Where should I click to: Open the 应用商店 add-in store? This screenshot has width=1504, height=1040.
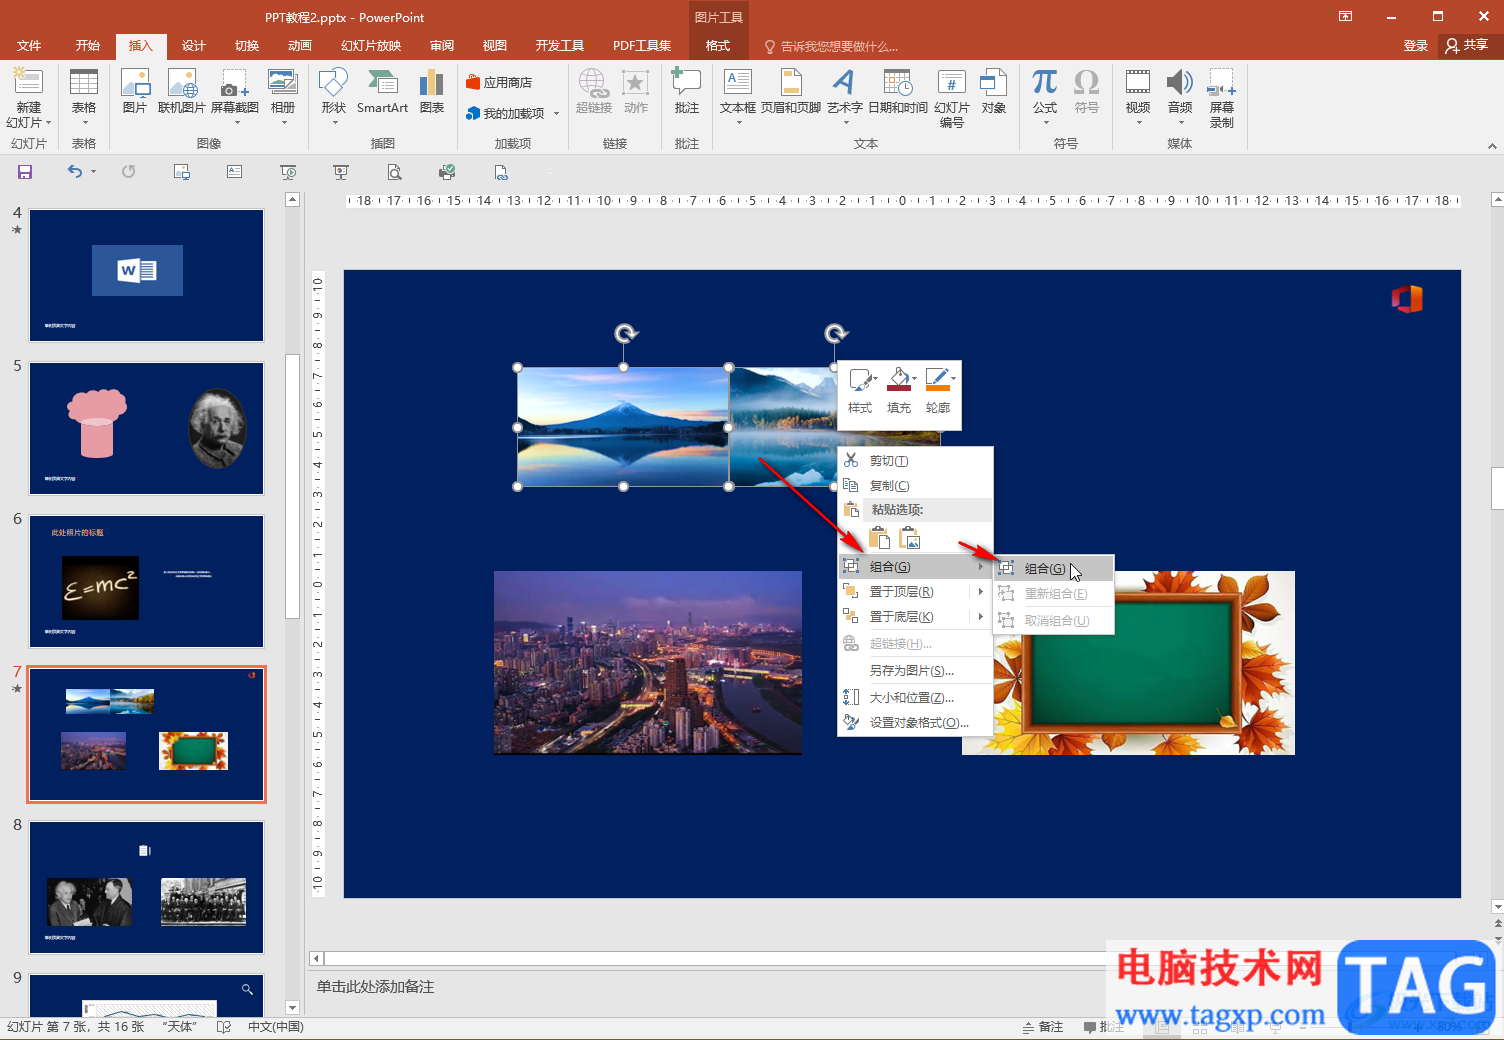499,82
